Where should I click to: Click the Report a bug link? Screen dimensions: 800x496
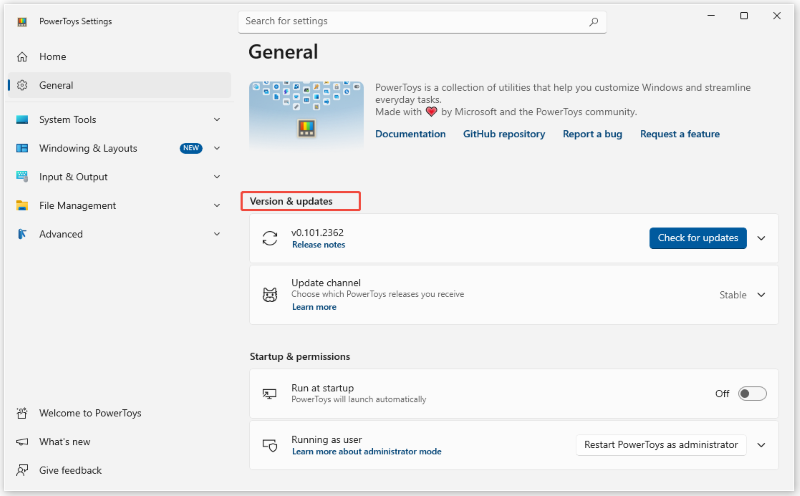[592, 134]
